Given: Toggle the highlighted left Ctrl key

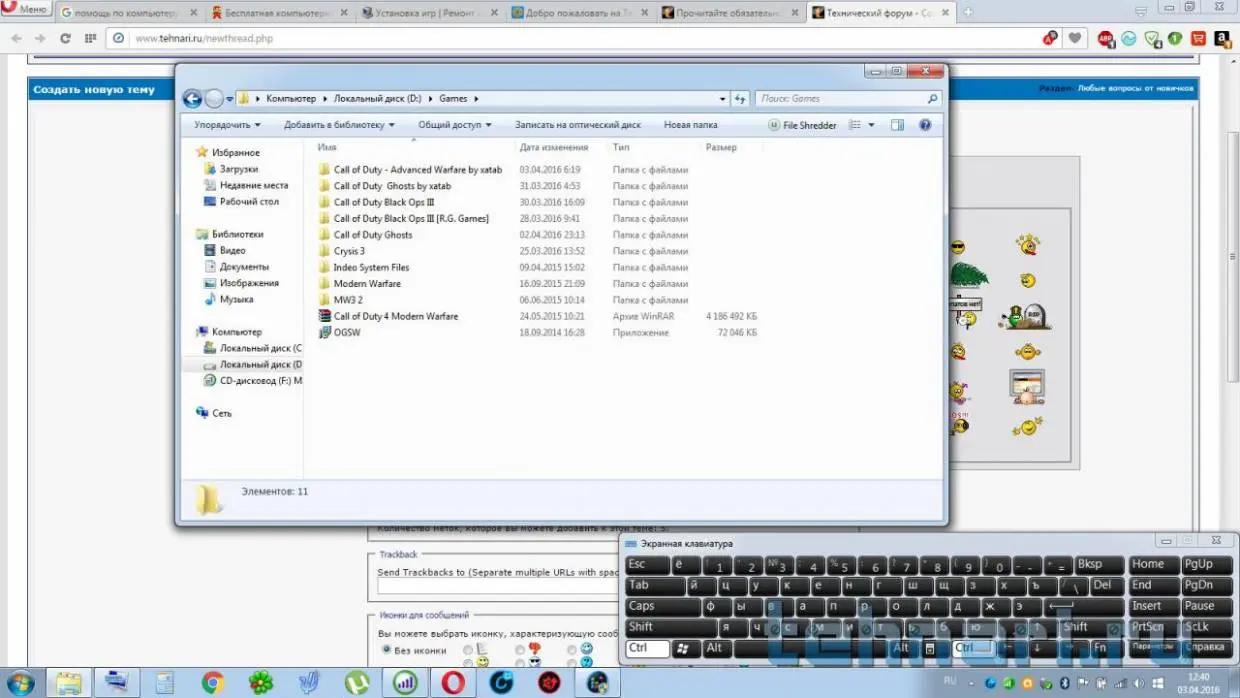Looking at the screenshot, I should [647, 648].
